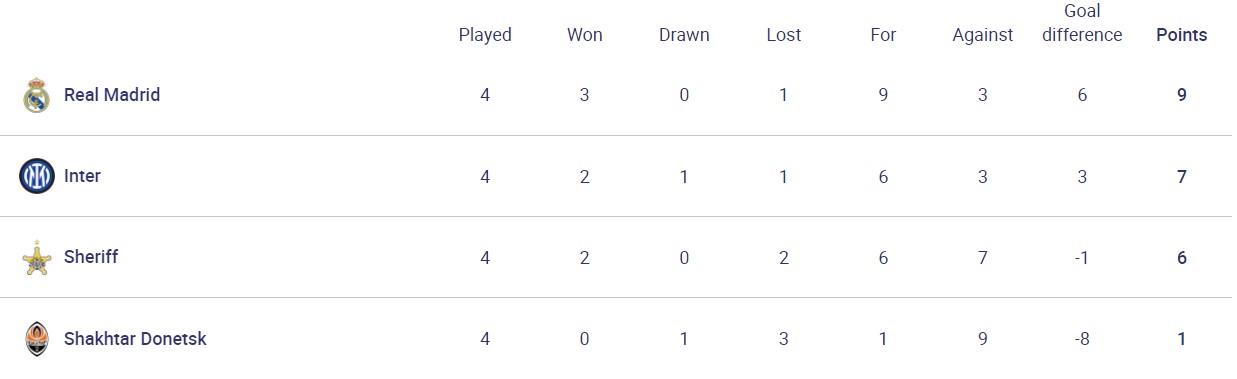Image resolution: width=1237 pixels, height=379 pixels.
Task: Select Real Madrid's points value 9
Action: tap(1182, 95)
